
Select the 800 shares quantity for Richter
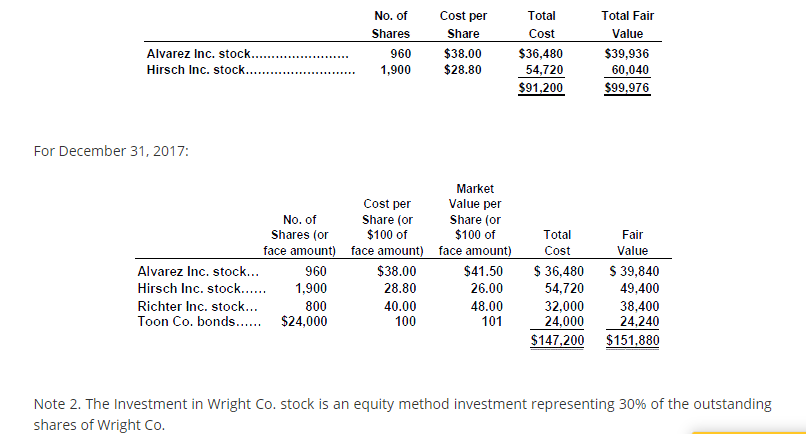(x=316, y=307)
